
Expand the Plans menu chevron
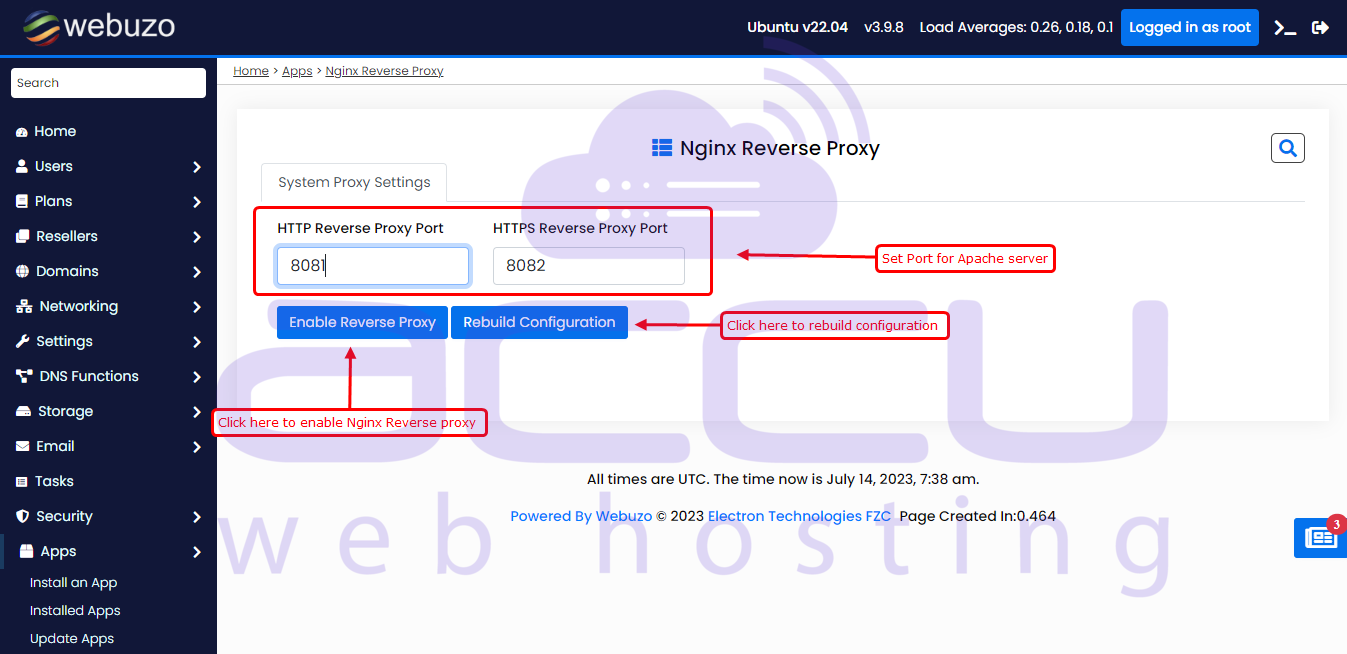pos(197,202)
